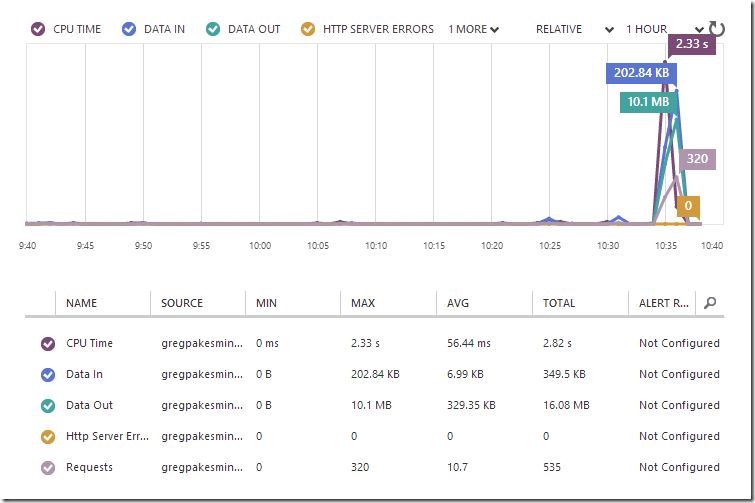Open the RELATIVE display mode dropdown

click(x=574, y=29)
